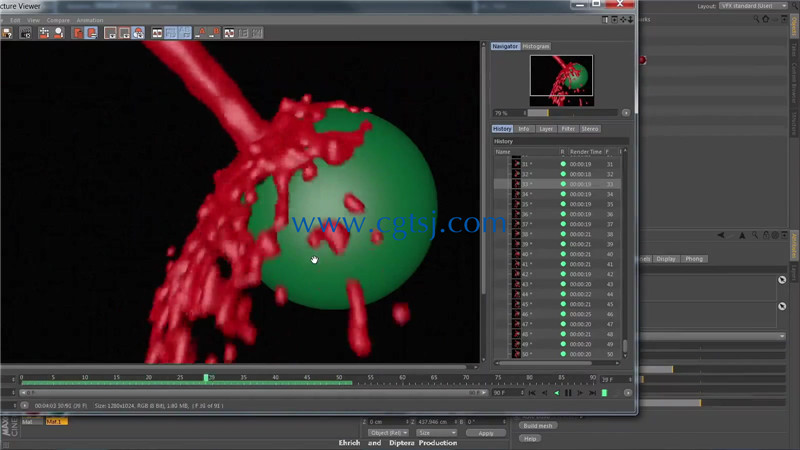The width and height of the screenshot is (800, 450).
Task: Click the Name column header in History
Action: tap(526, 152)
